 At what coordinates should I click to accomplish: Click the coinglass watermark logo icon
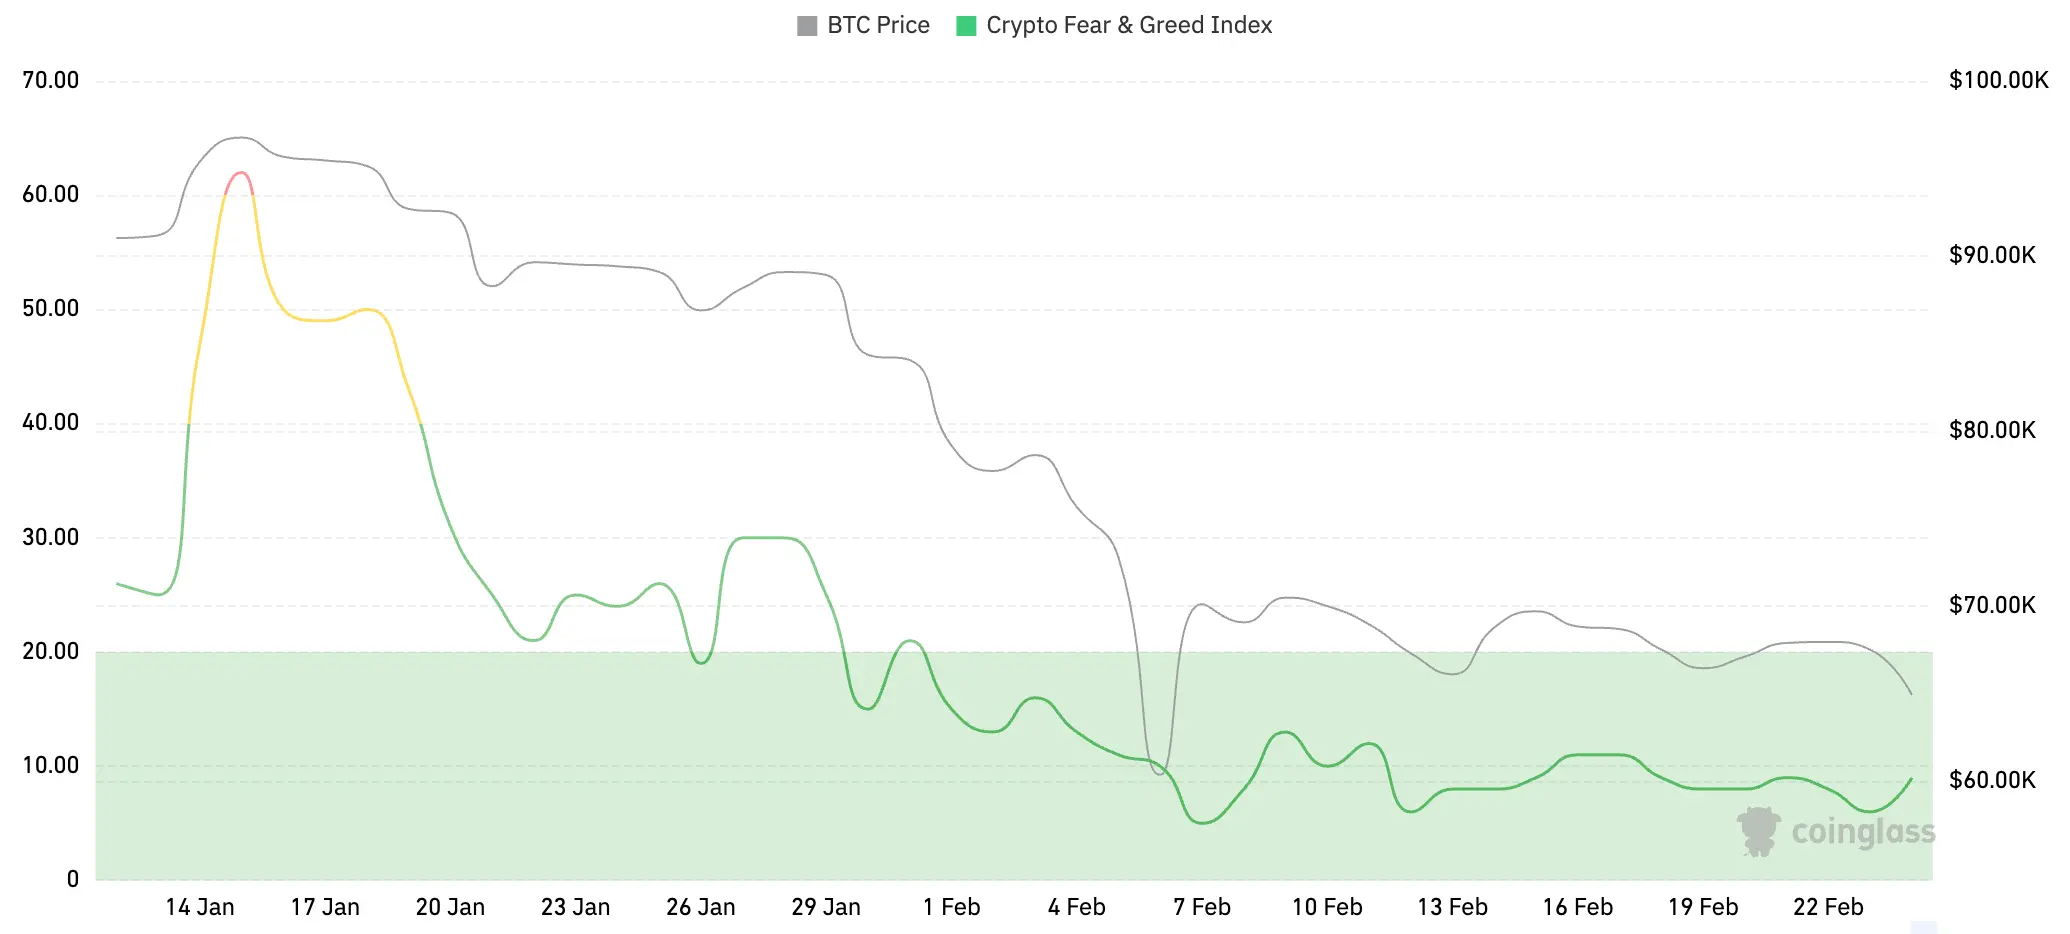coord(1757,831)
